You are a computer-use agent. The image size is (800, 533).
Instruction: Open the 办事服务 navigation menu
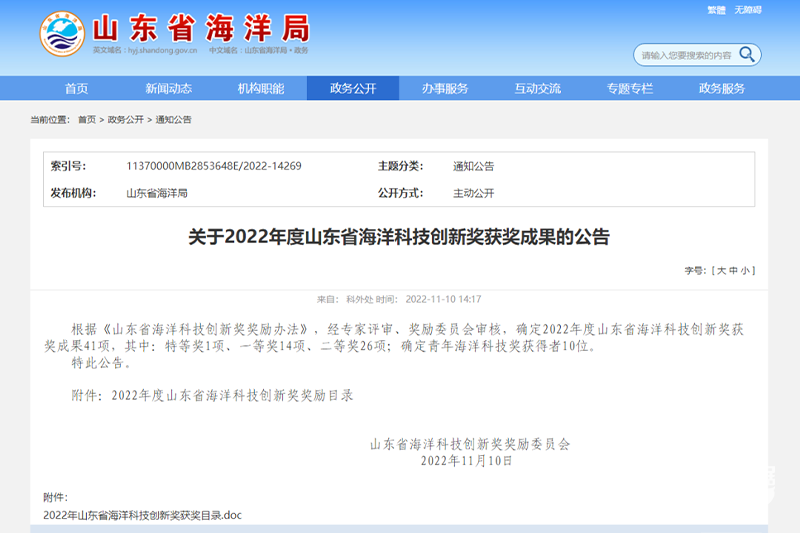pyautogui.click(x=445, y=88)
